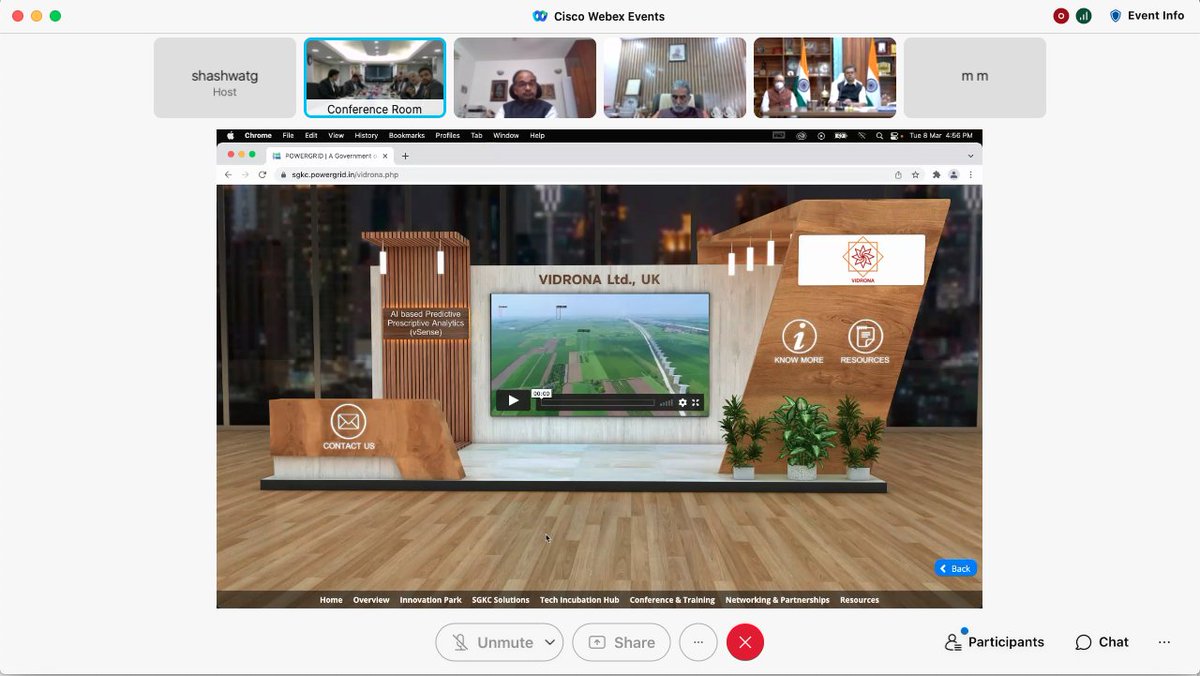Open the Chrome extensions puzzle icon
The width and height of the screenshot is (1200, 676).
point(936,174)
